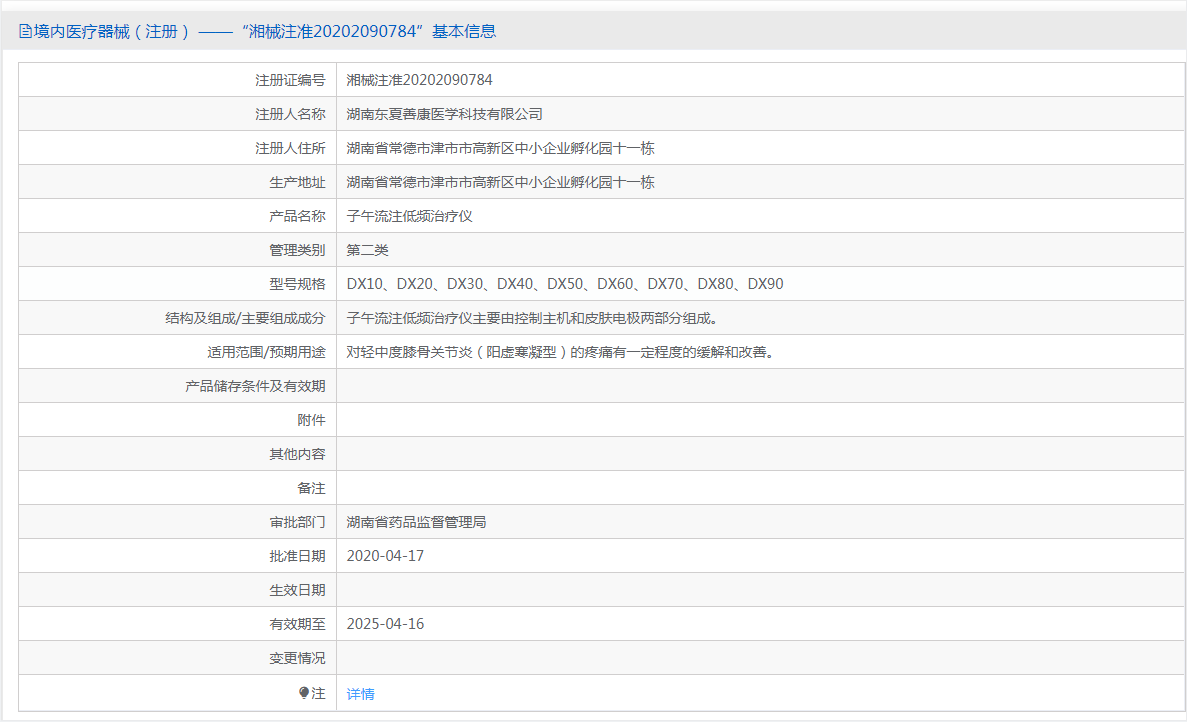The width and height of the screenshot is (1187, 722).
Task: Click approving department 湖南省药品监督管理局
Action: click(x=416, y=522)
